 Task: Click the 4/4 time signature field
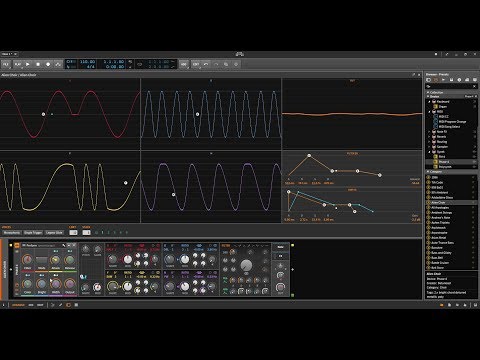coord(90,67)
